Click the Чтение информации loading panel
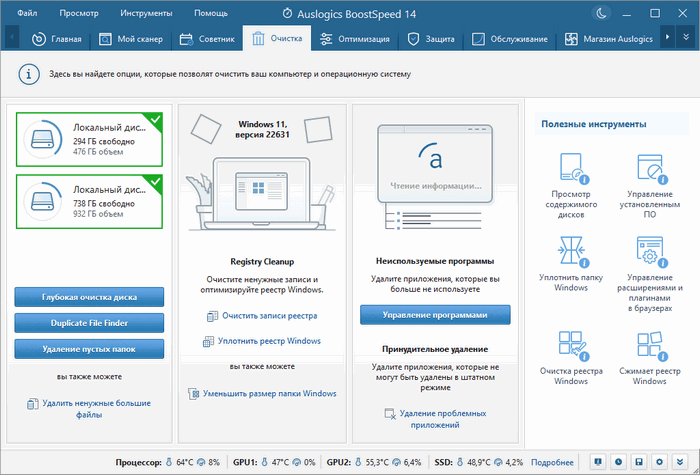This screenshot has height=475, width=700. pos(435,164)
